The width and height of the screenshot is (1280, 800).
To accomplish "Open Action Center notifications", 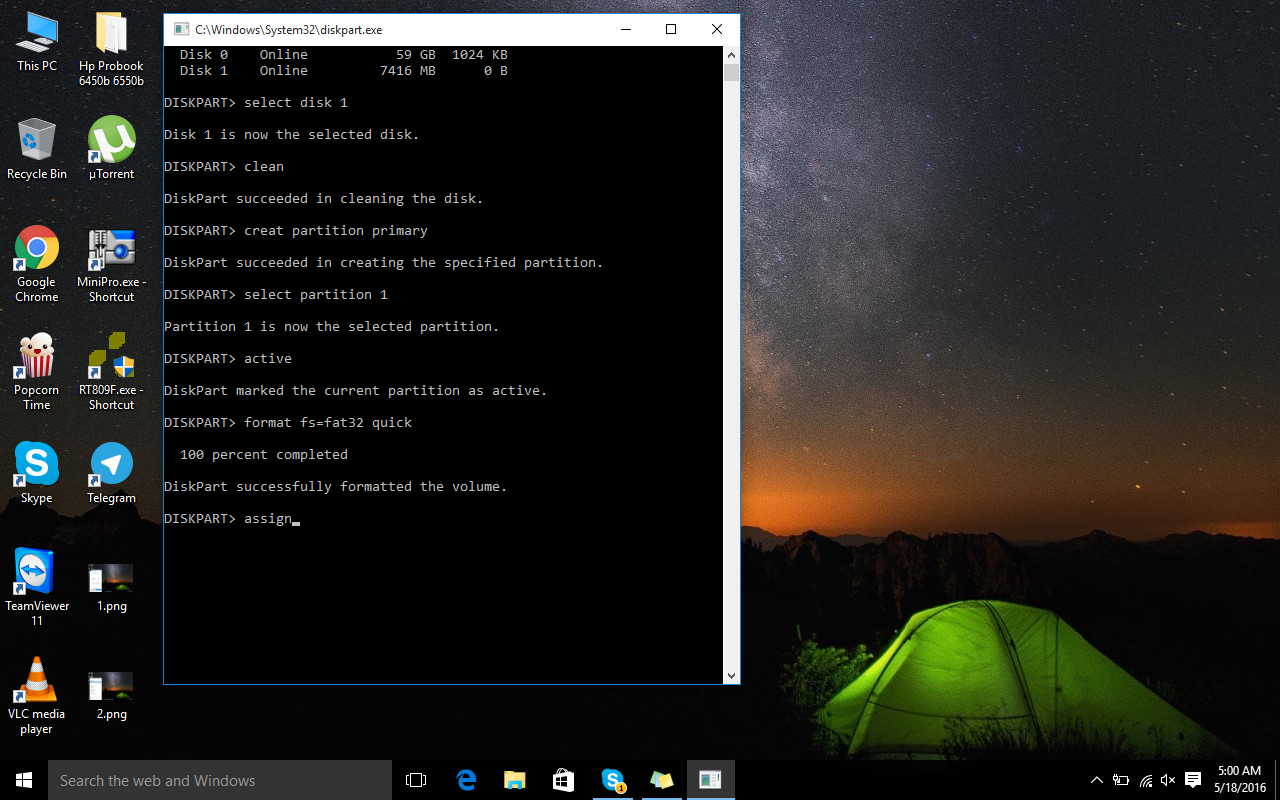I will coord(1192,780).
